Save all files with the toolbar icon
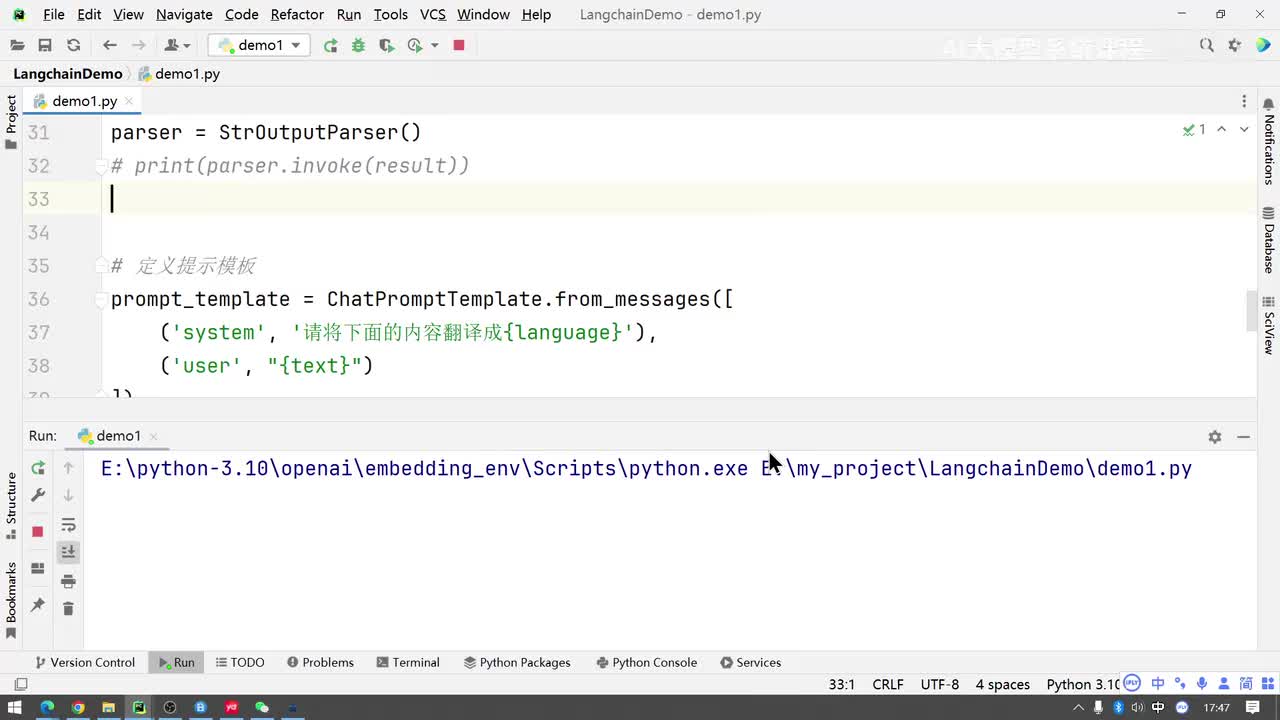Viewport: 1280px width, 720px height. 45,45
